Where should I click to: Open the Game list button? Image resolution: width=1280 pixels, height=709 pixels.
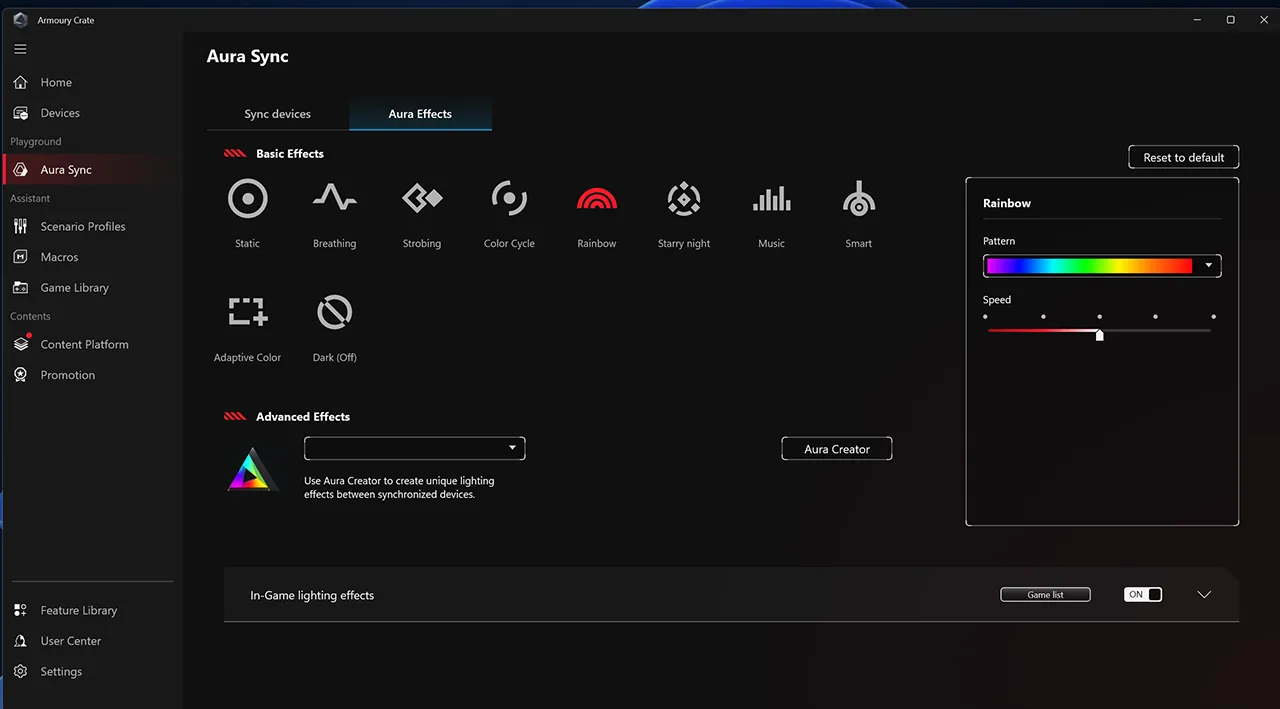[x=1045, y=595]
